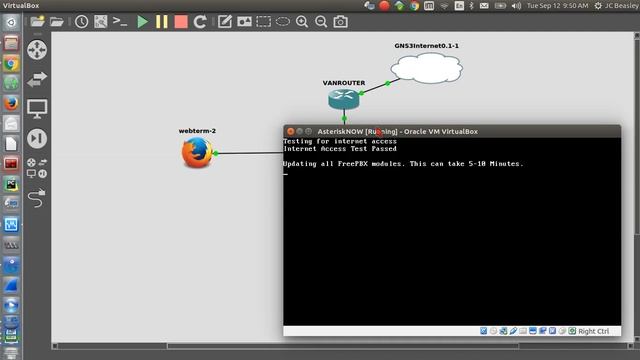This screenshot has width=640, height=360.
Task: Browse end devices monitor icon
Action: point(37,109)
